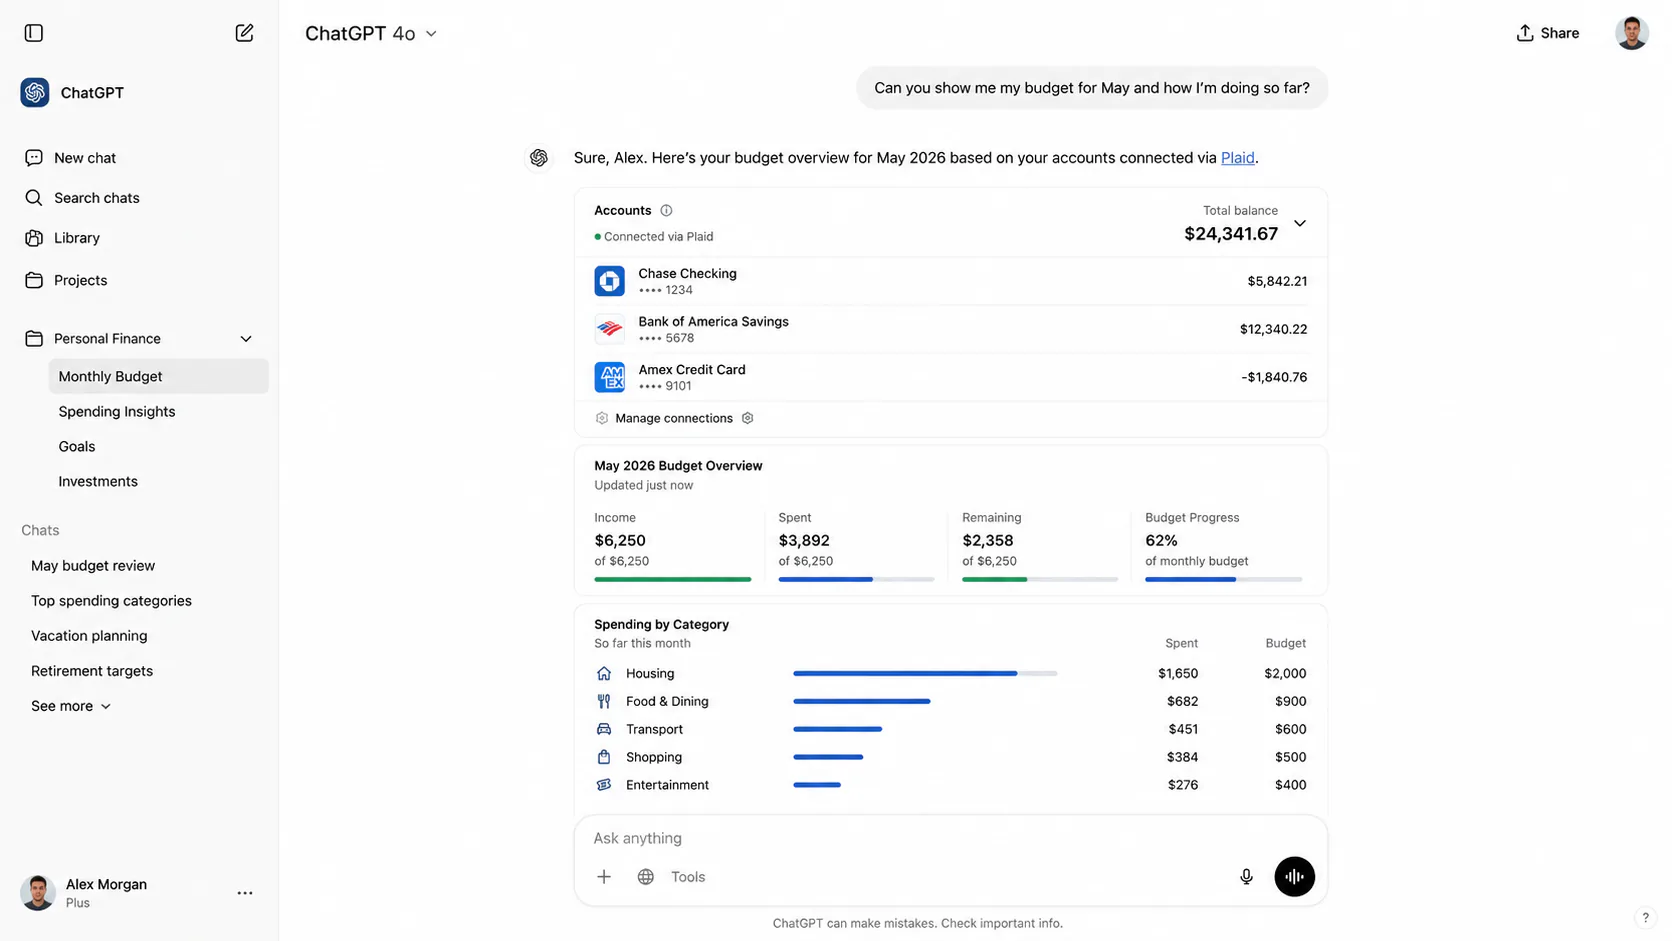Click the Bank of America logo

609,329
